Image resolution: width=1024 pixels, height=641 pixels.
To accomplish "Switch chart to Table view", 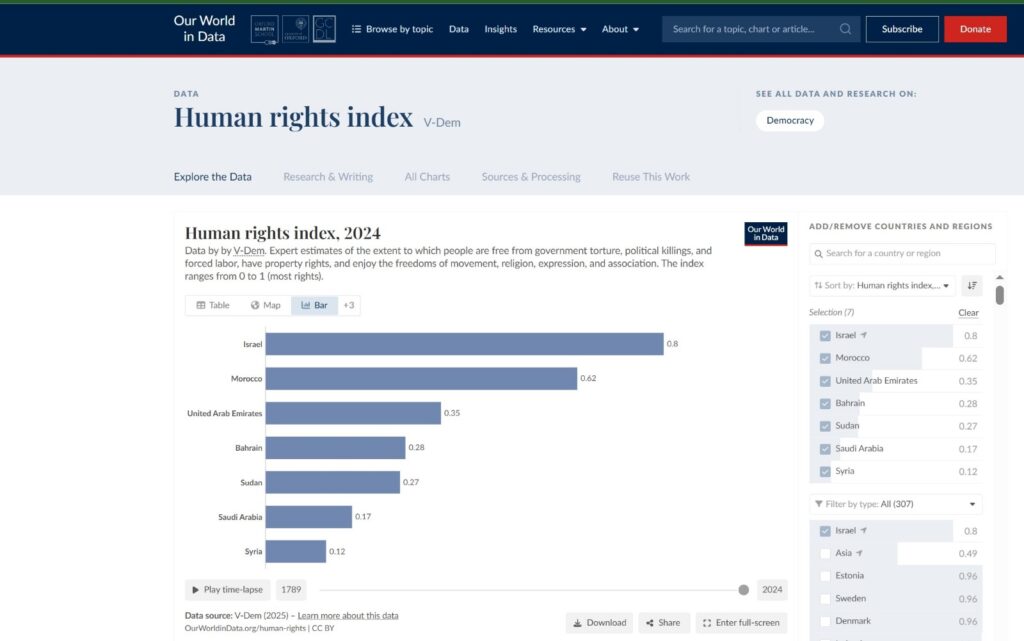I will point(212,305).
